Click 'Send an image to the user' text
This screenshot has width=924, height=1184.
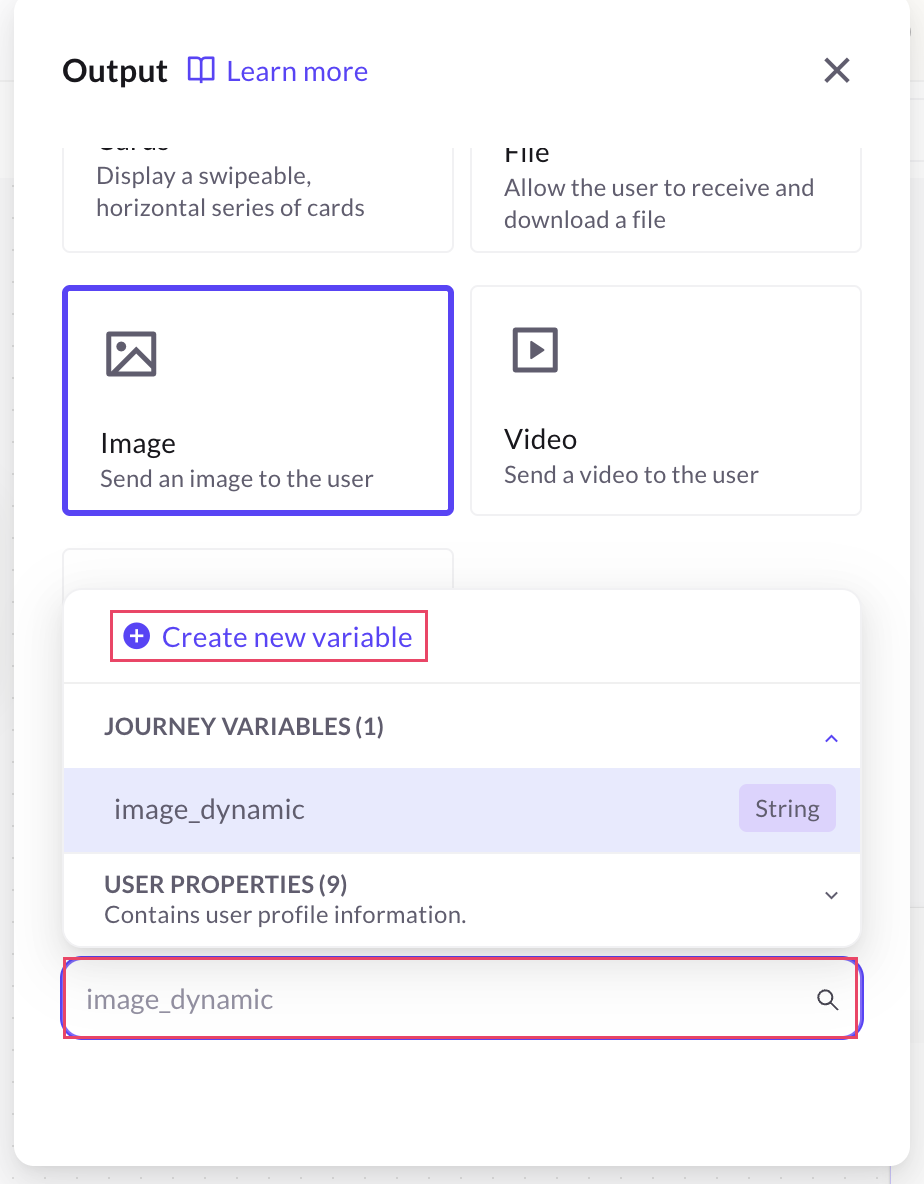(x=236, y=479)
